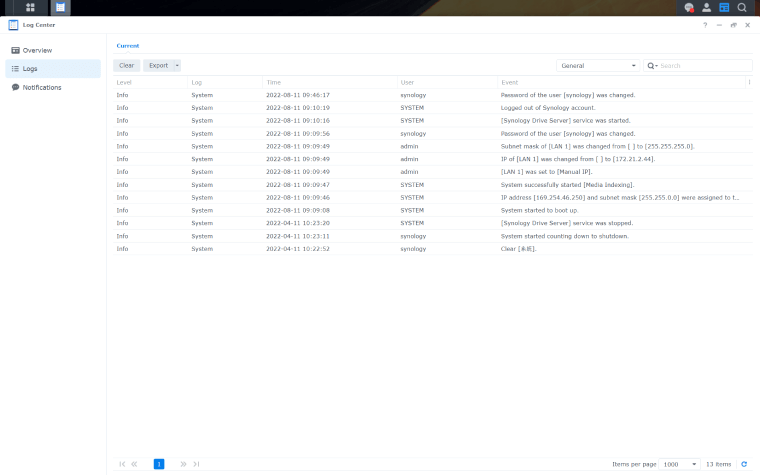This screenshot has height=475, width=760.
Task: Click the Log Center taskbar icon
Action: [60, 8]
